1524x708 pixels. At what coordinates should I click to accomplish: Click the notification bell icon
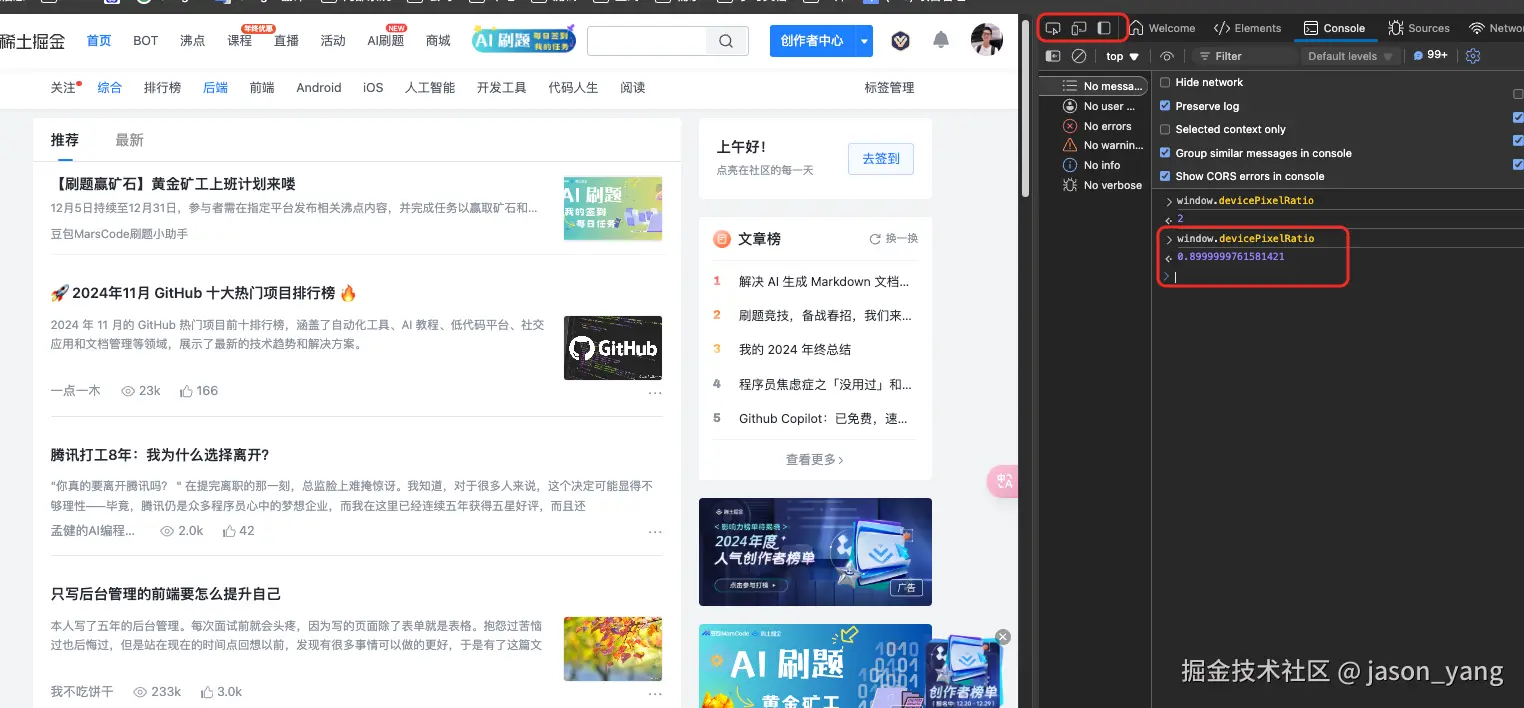pyautogui.click(x=941, y=40)
